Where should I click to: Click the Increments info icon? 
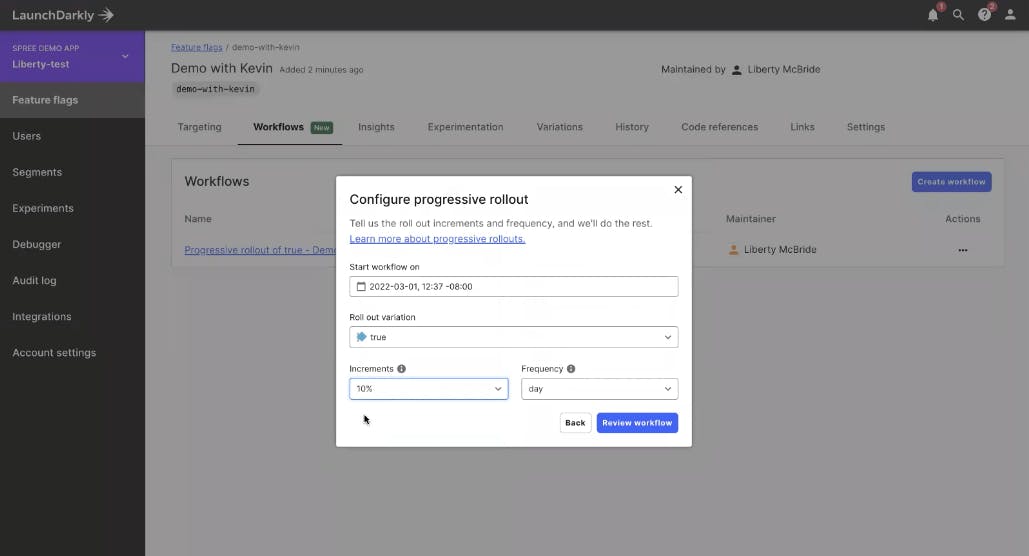402,369
